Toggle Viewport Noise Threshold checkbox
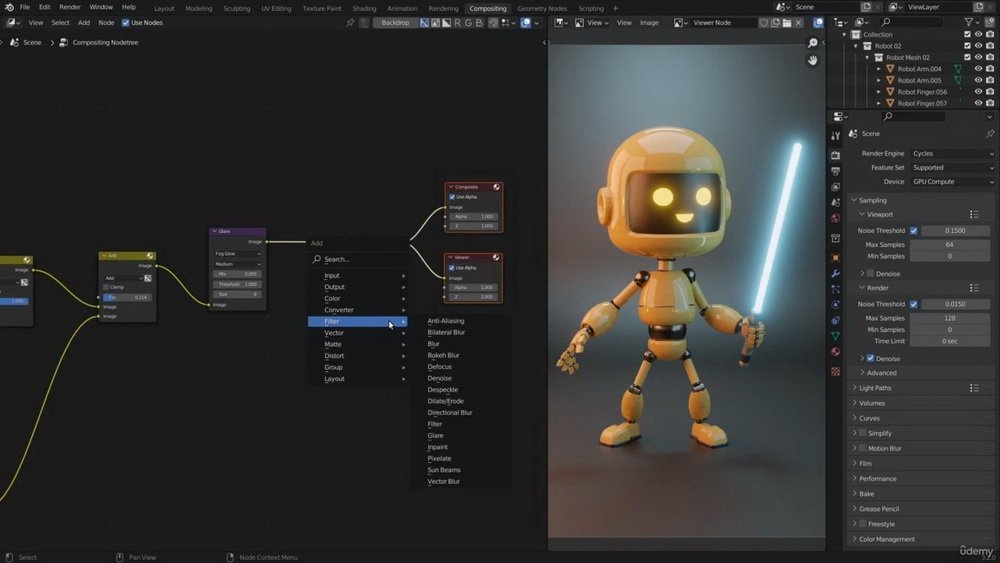 pyautogui.click(x=914, y=231)
